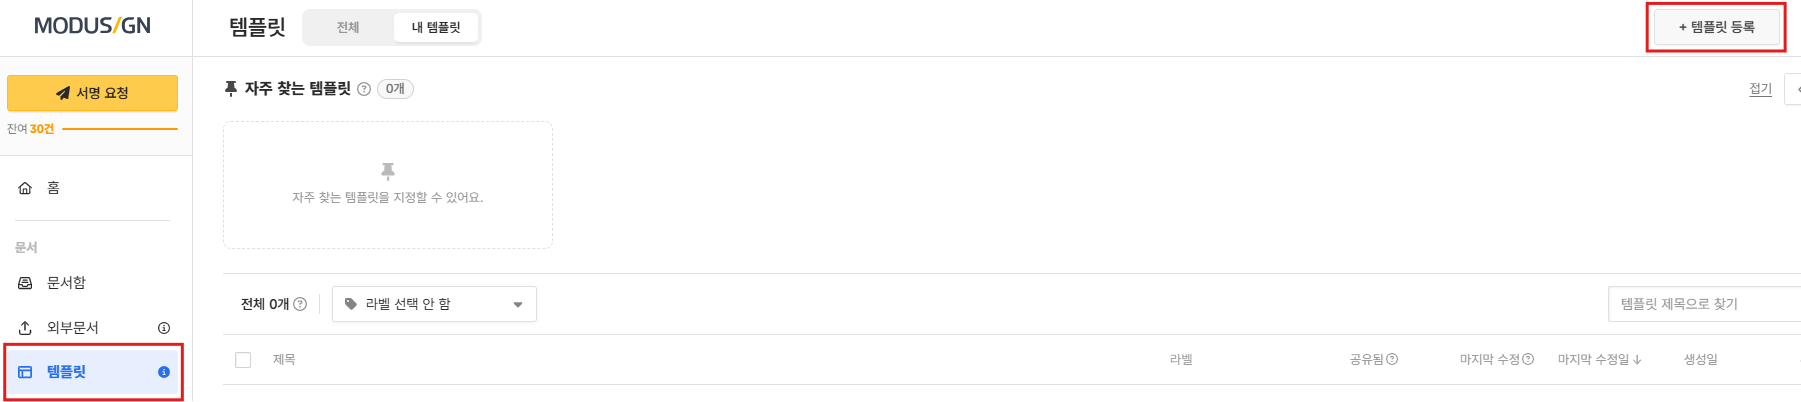Click the MODUSIGN logo

click(x=92, y=26)
